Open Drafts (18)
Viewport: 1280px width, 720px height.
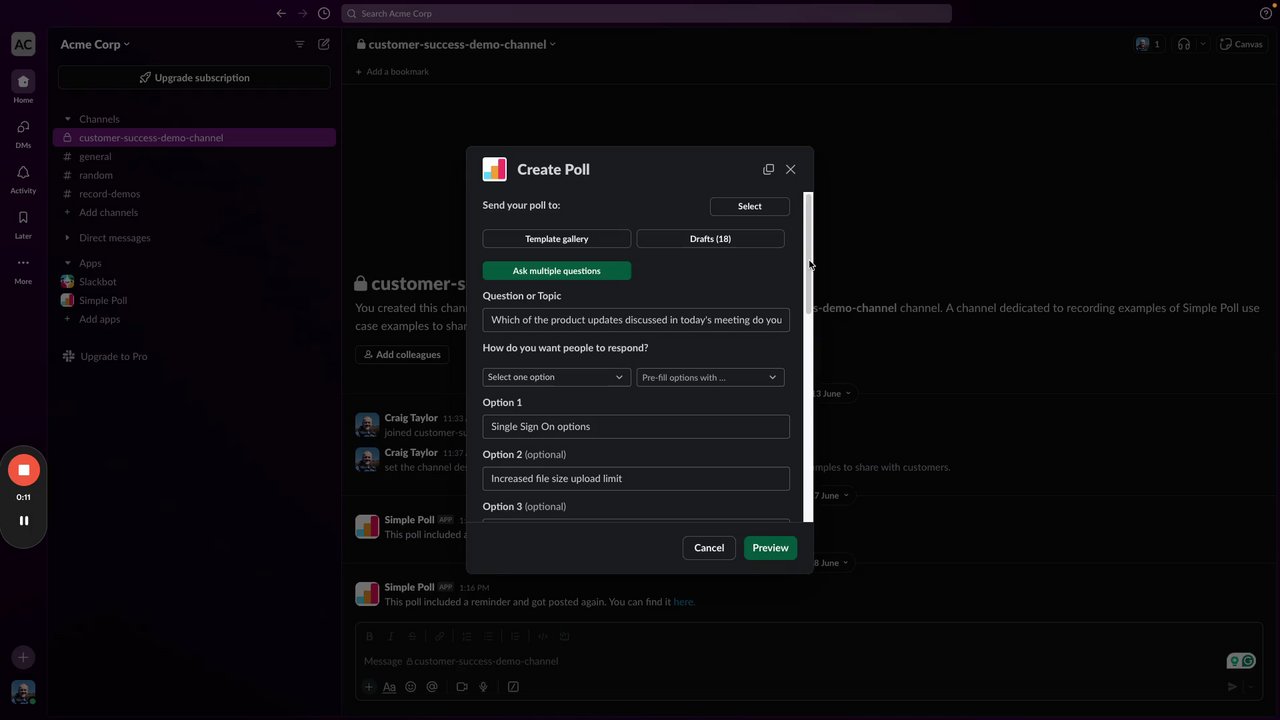(x=710, y=239)
